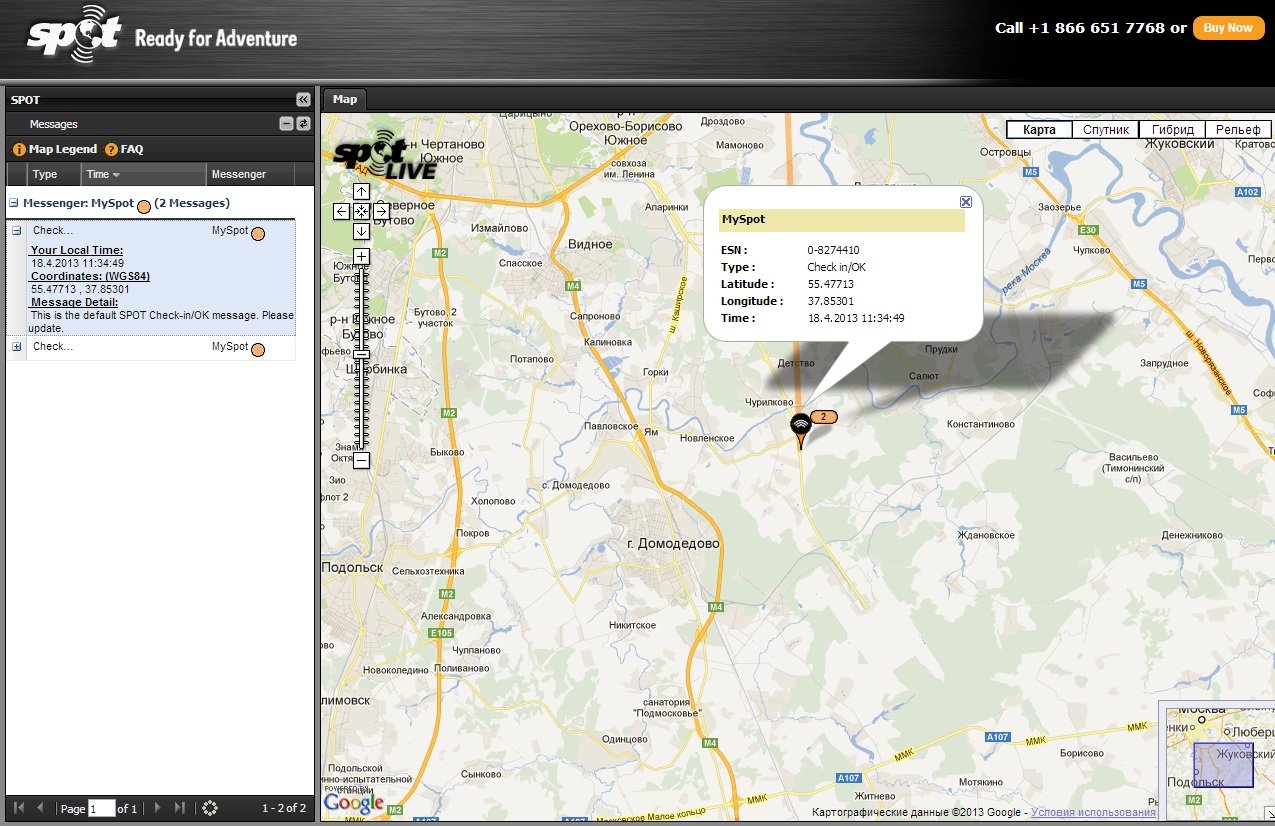Switch map type to Карта
Screen dimensions: 1275x826
(1039, 130)
